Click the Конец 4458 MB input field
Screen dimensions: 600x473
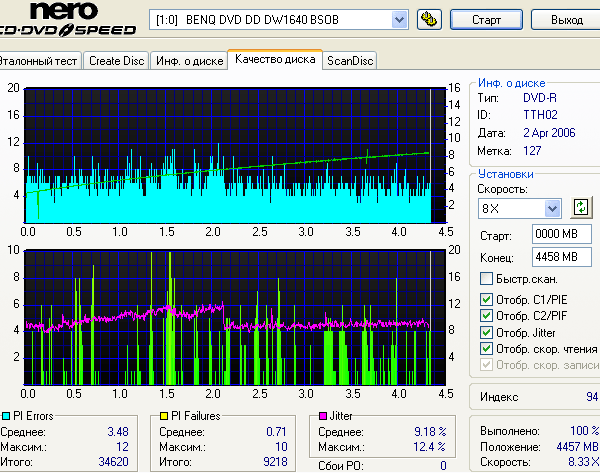tap(562, 257)
